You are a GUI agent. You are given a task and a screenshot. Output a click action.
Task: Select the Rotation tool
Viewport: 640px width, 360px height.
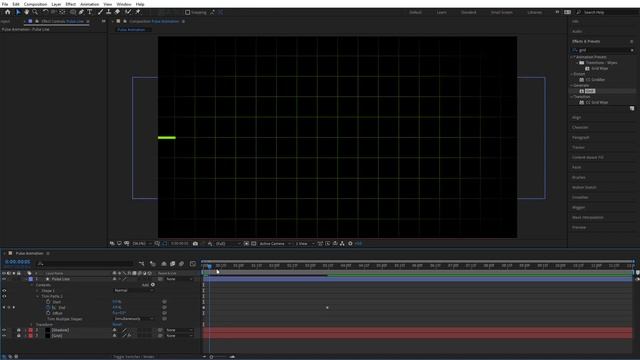pyautogui.click(x=45, y=12)
